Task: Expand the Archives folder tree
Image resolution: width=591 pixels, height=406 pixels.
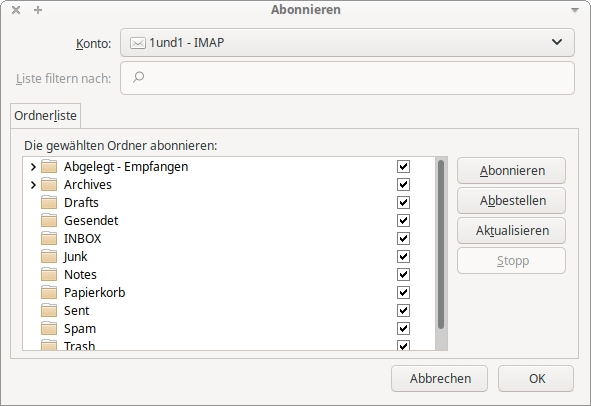Action: 33,185
